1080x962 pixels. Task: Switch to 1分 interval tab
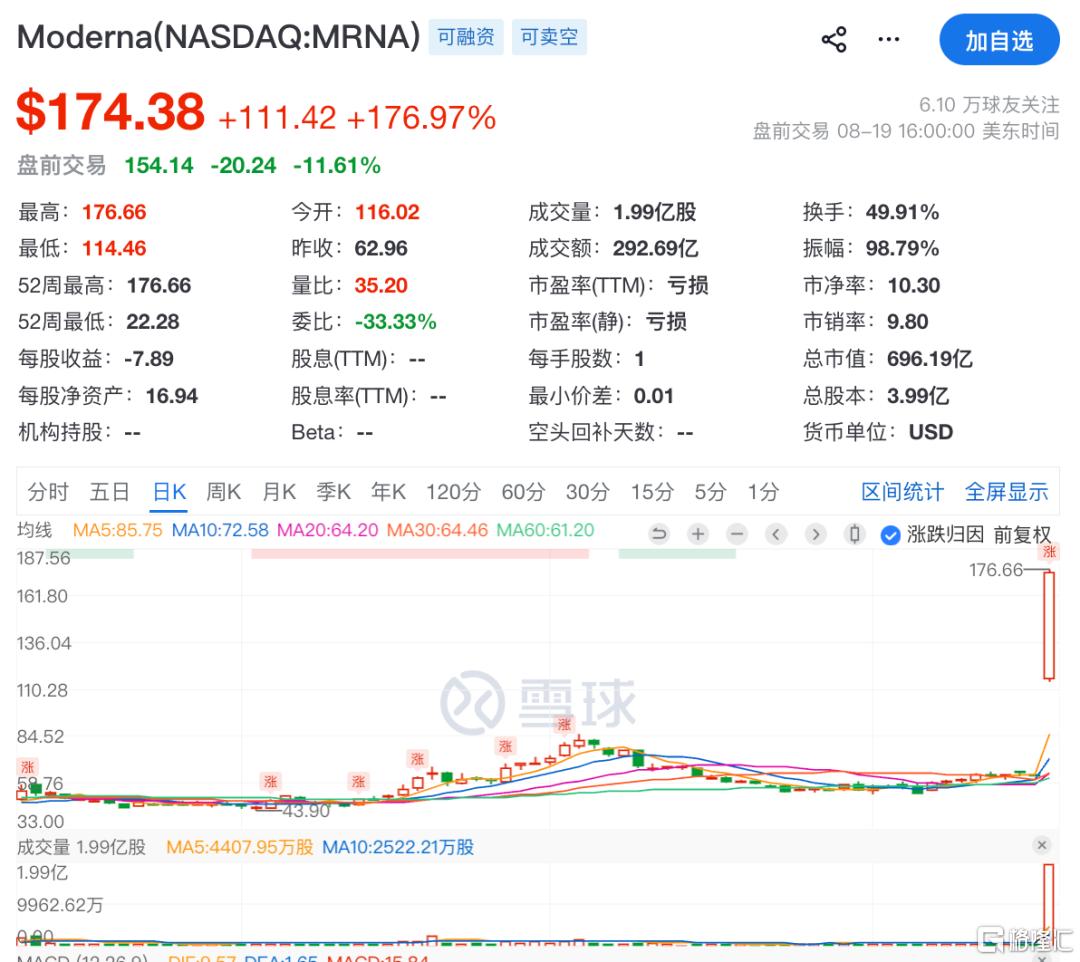tap(763, 492)
